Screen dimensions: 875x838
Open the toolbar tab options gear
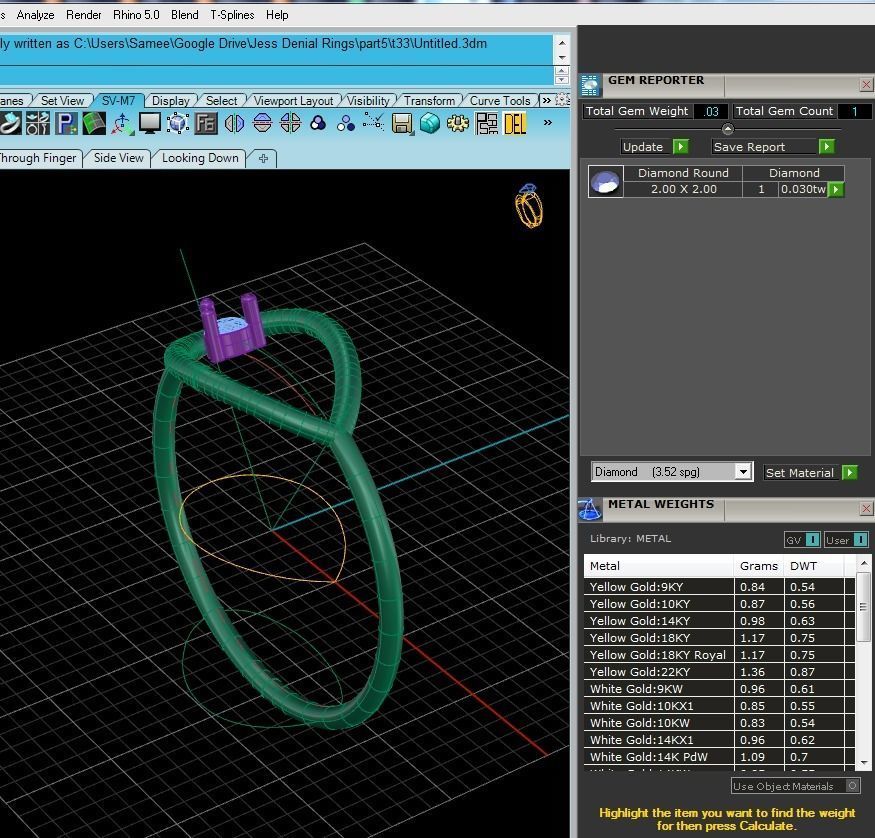tap(562, 100)
